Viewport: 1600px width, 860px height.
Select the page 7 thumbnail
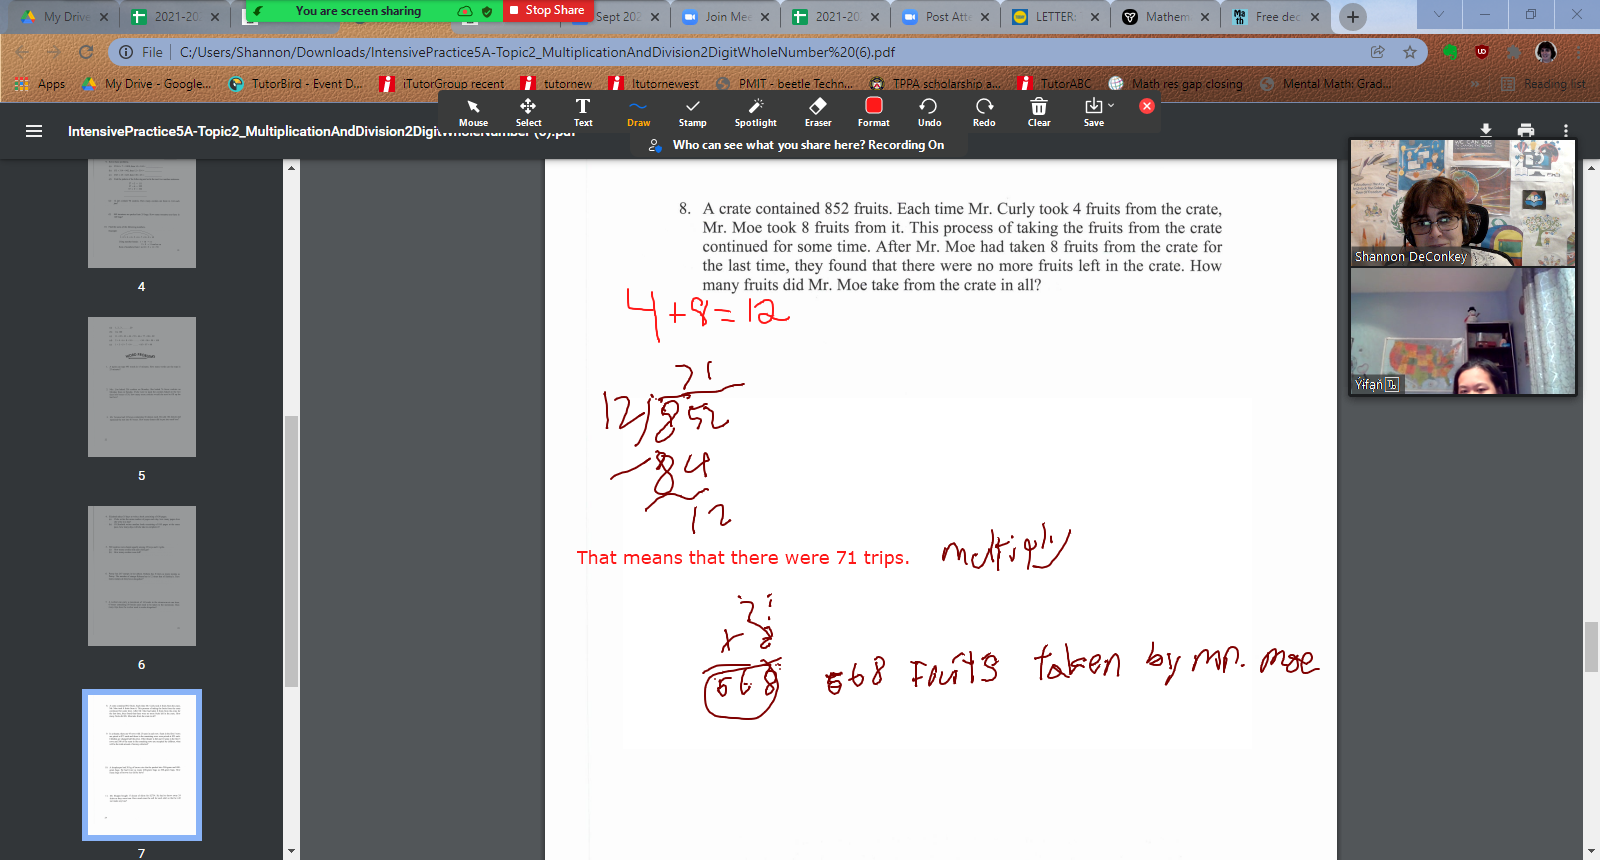[142, 765]
